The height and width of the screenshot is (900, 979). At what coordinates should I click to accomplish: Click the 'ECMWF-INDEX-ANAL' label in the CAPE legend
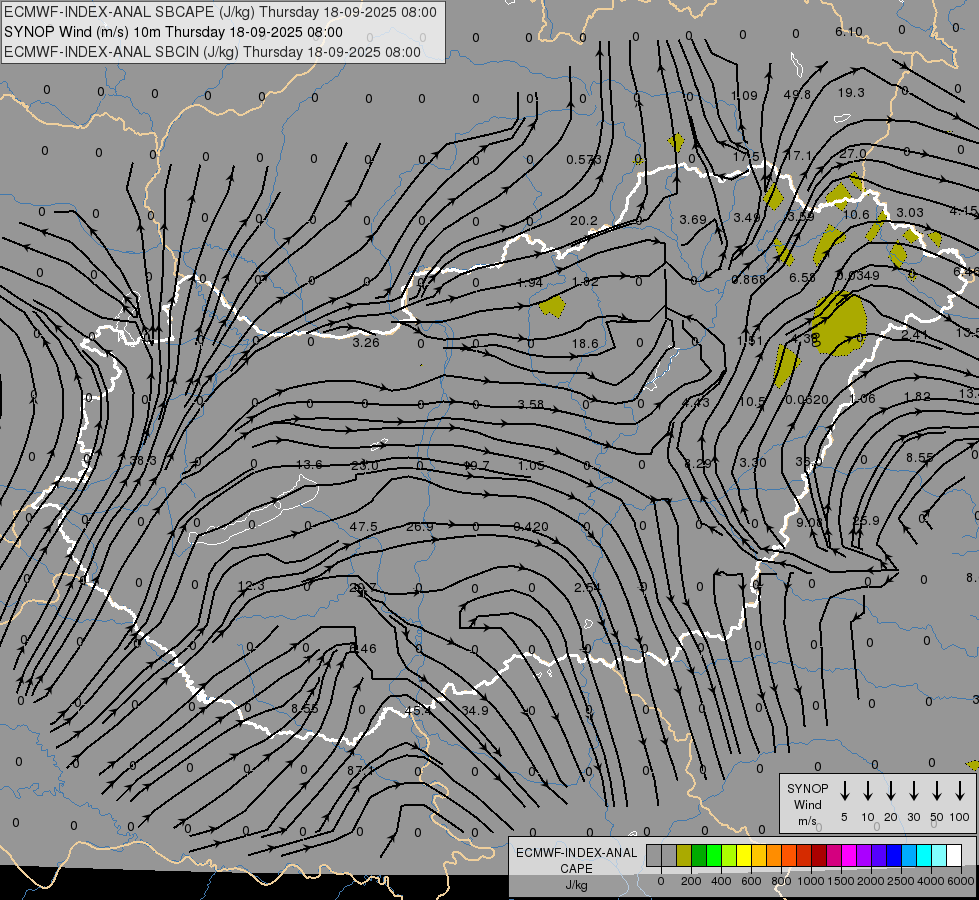click(576, 853)
